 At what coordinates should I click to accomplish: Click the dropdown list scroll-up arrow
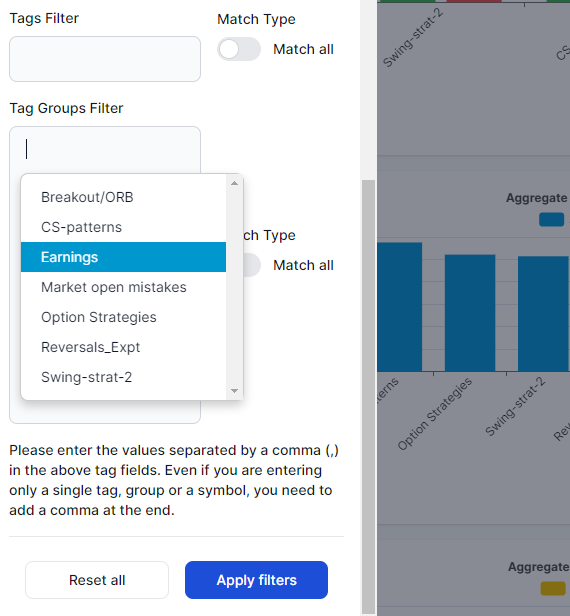pos(235,183)
